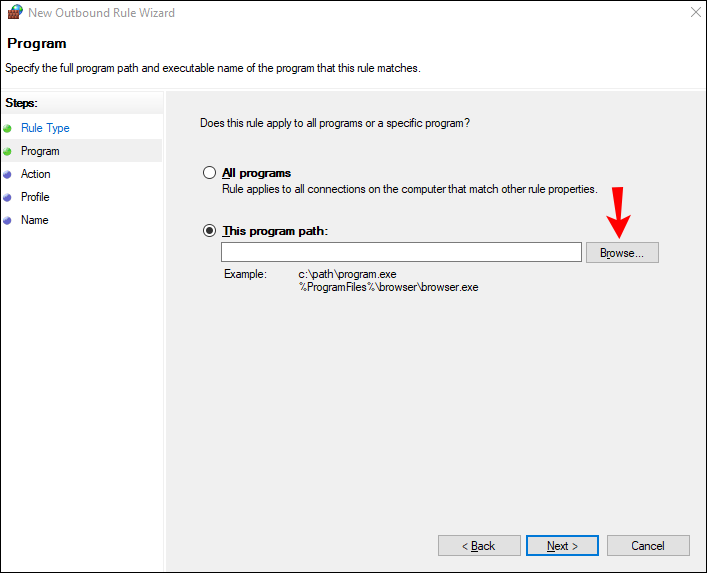Go back with the Back button
Image resolution: width=707 pixels, height=573 pixels.
pyautogui.click(x=479, y=546)
